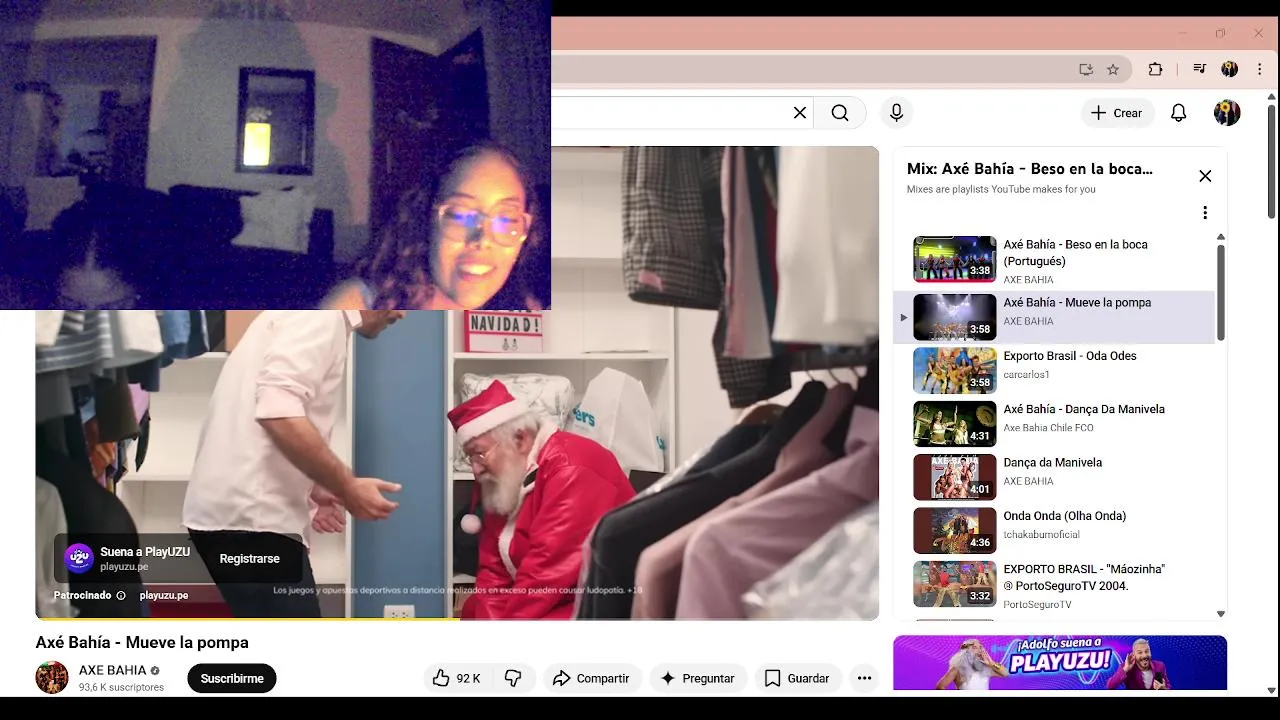The image size is (1280, 720).
Task: Click the yellow video progress bar
Action: [247, 619]
